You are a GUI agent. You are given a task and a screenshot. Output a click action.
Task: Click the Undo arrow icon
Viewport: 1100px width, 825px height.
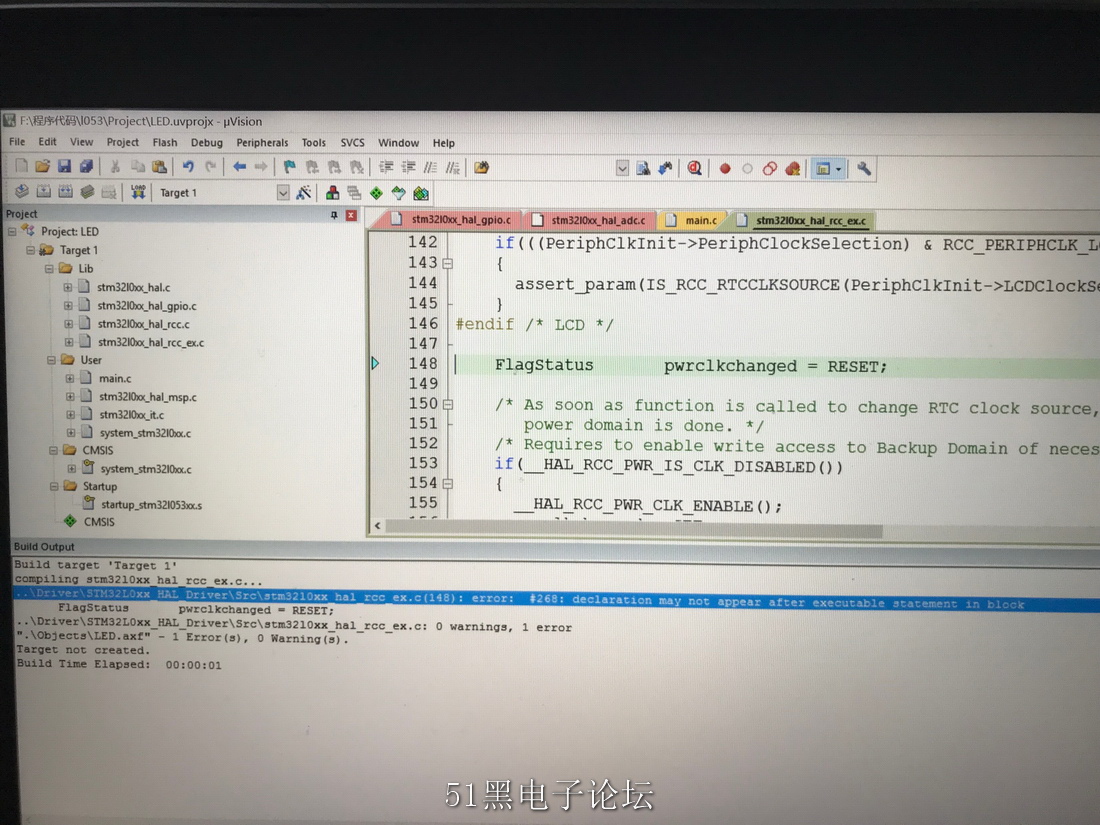(188, 167)
